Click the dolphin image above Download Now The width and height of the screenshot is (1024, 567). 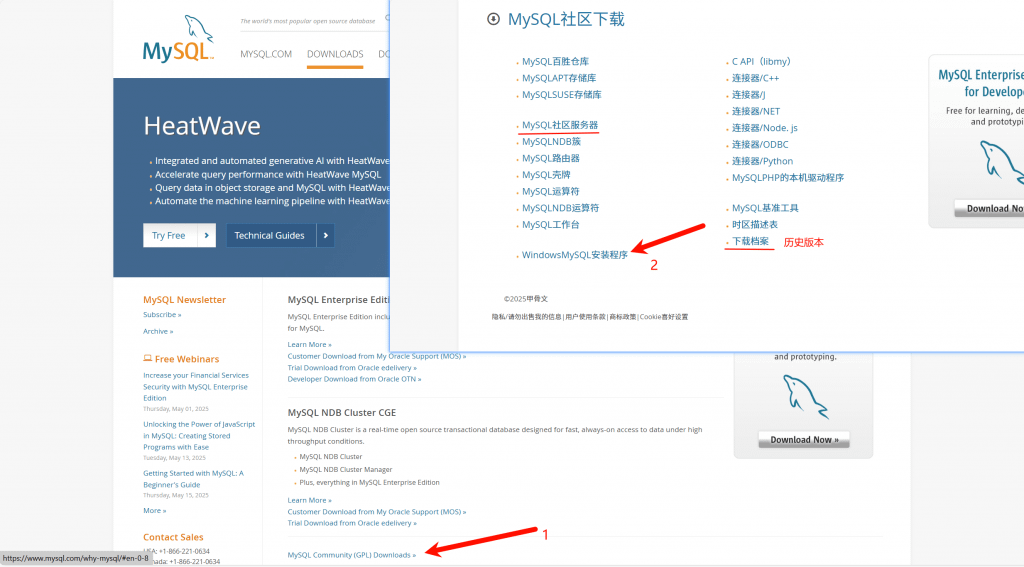click(x=803, y=396)
